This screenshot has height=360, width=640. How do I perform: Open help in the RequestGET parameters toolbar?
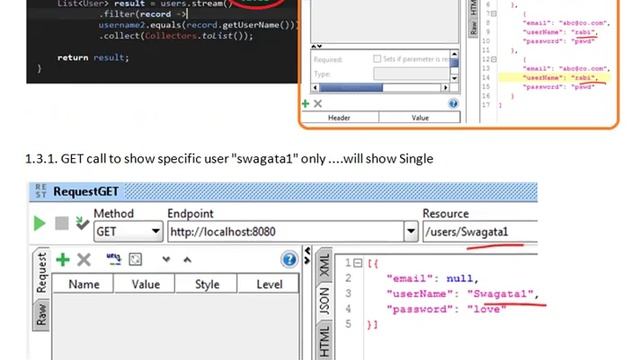pyautogui.click(x=289, y=260)
